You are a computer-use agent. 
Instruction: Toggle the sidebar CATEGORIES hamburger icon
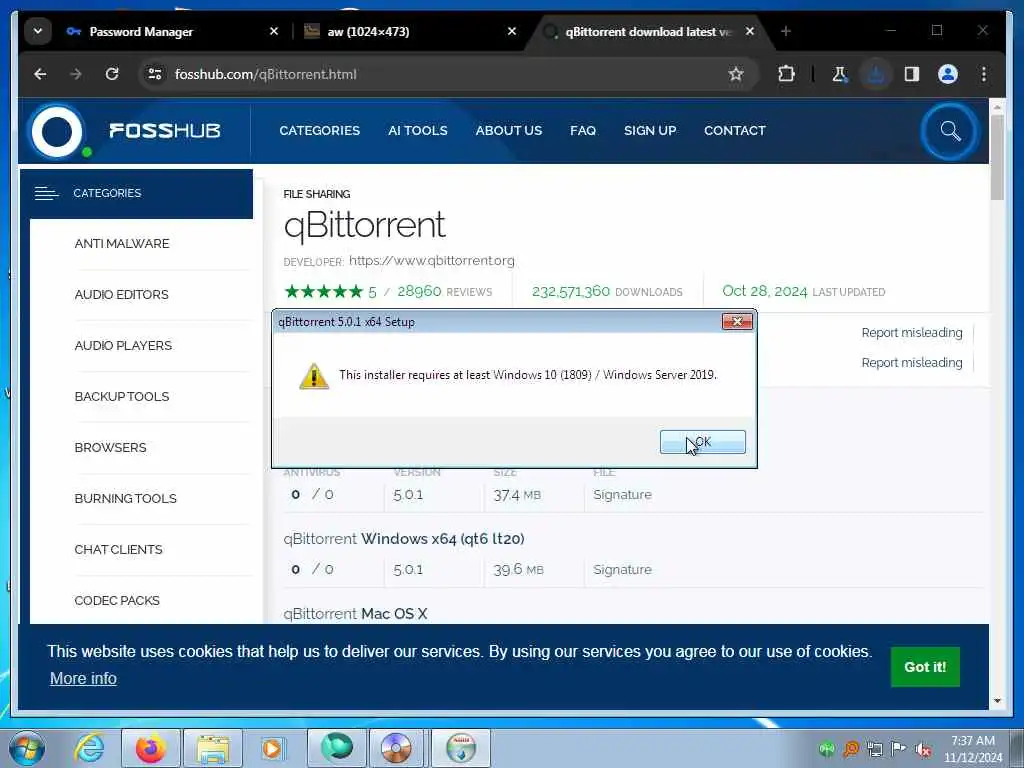[46, 193]
